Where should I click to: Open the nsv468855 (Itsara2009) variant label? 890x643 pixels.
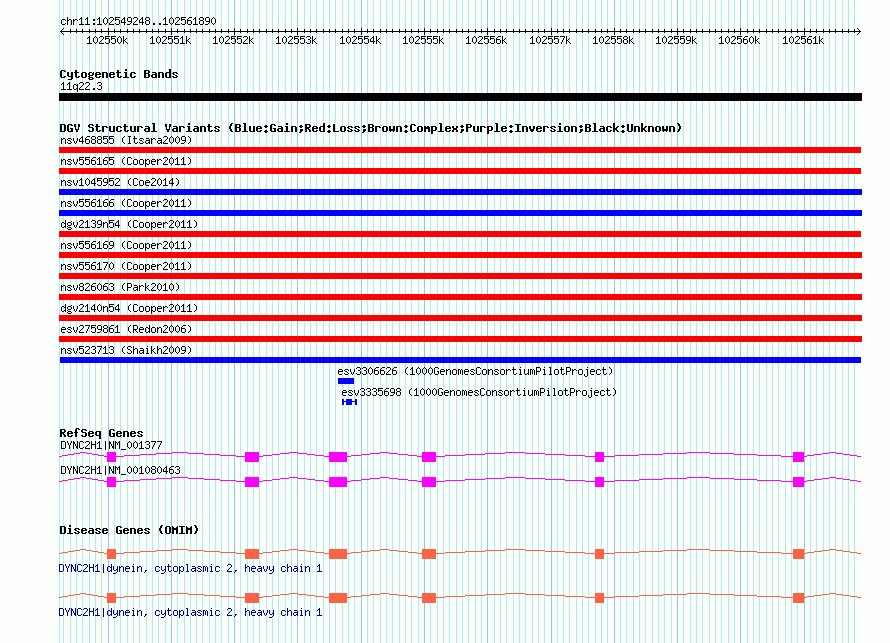pos(126,140)
